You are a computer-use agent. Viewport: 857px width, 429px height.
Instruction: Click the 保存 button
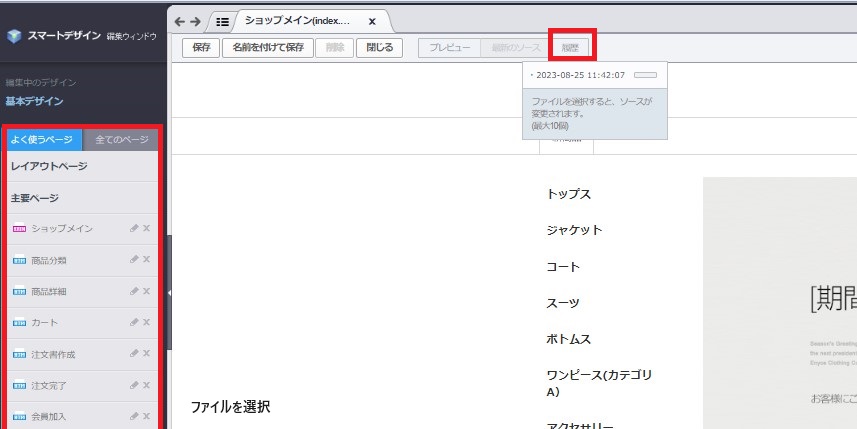coord(202,48)
